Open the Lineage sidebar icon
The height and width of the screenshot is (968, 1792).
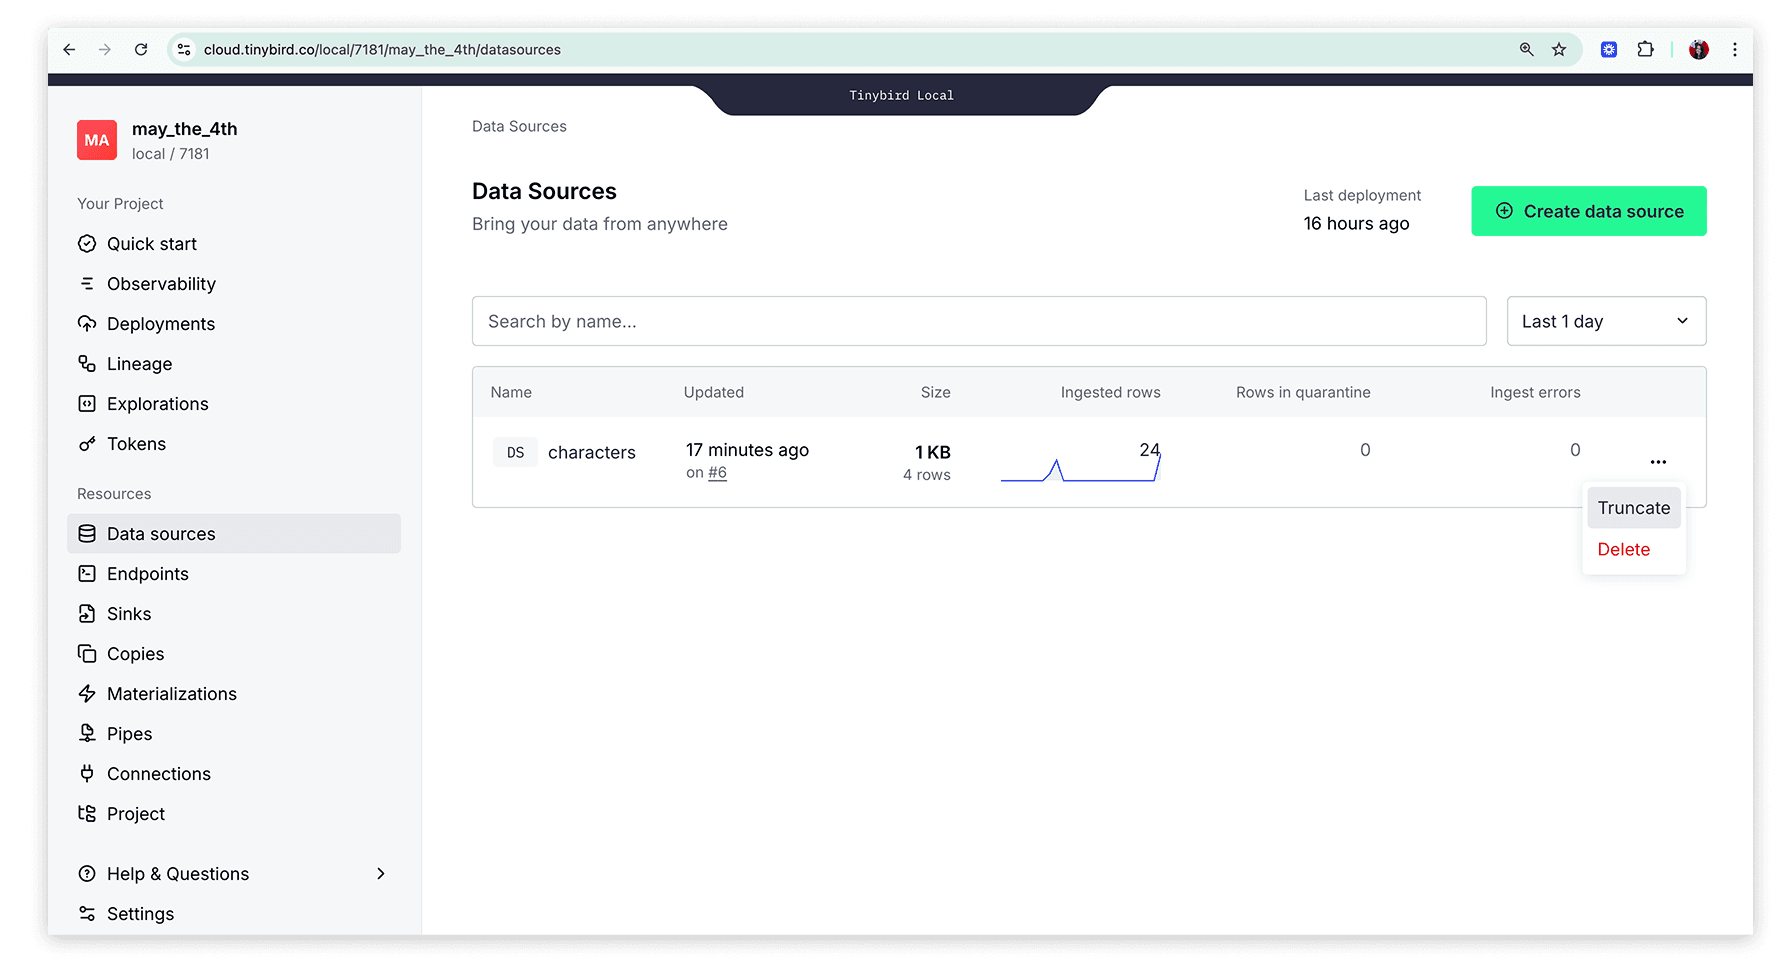[87, 364]
